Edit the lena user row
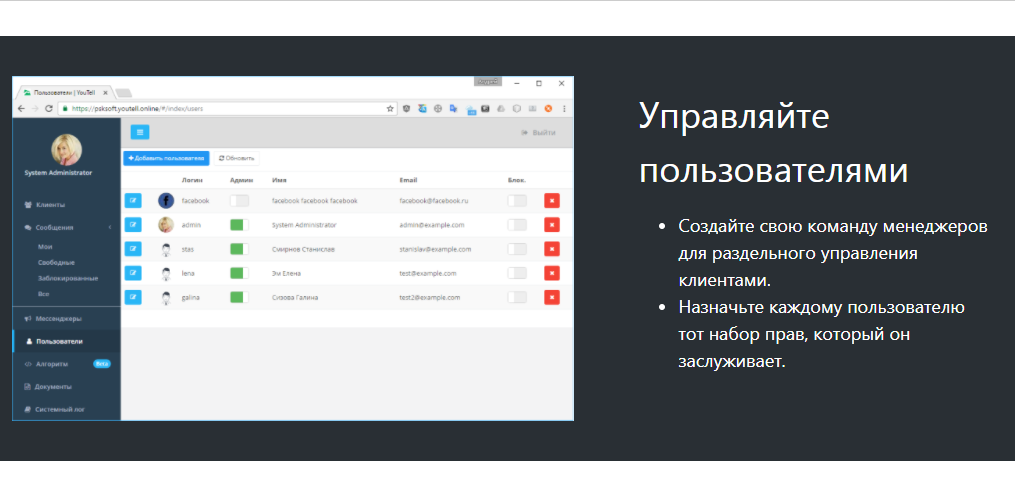 click(133, 273)
